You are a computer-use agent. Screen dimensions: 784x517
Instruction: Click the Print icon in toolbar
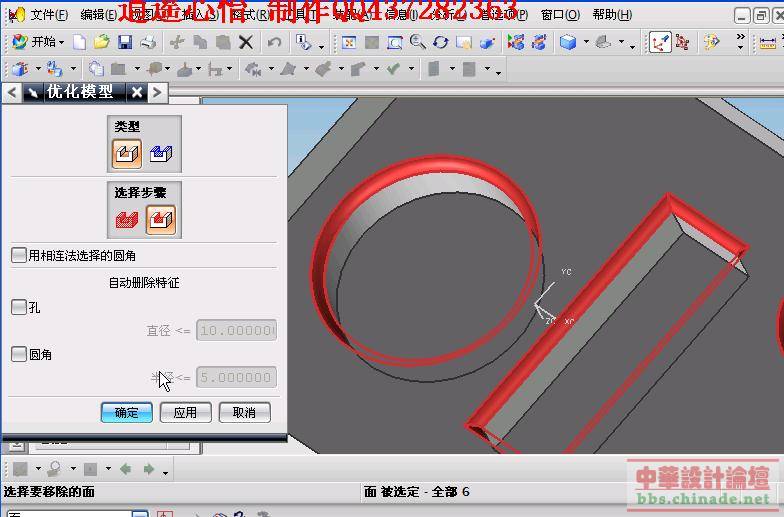148,43
